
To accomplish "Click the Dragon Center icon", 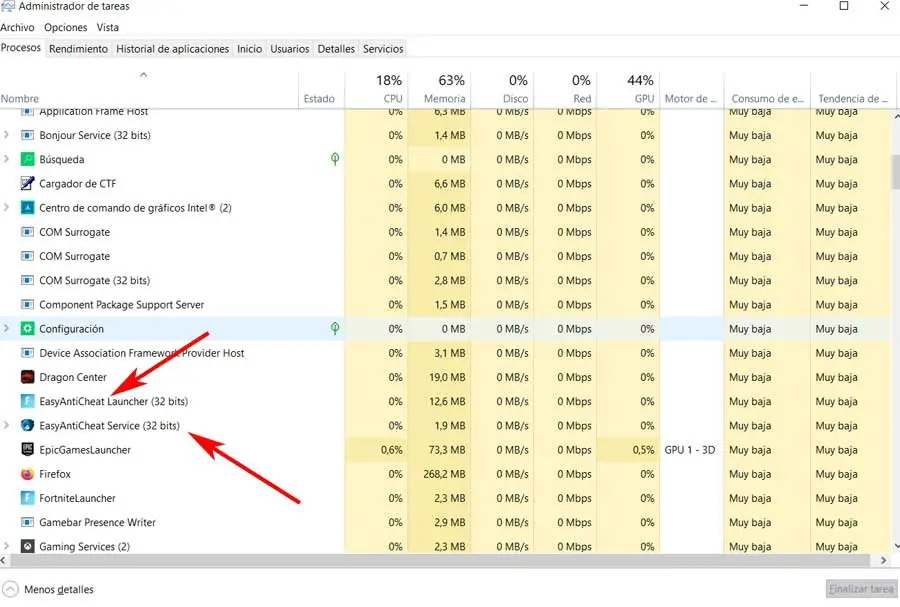I will (27, 377).
